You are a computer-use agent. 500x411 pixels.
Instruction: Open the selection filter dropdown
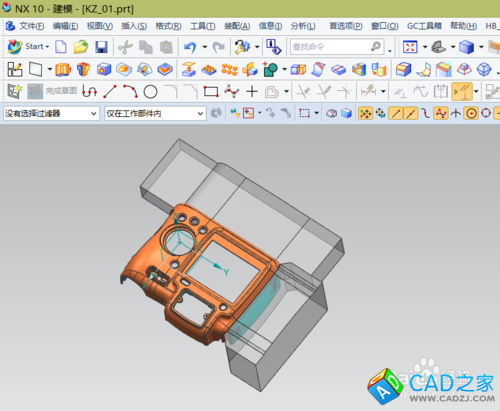coord(51,114)
